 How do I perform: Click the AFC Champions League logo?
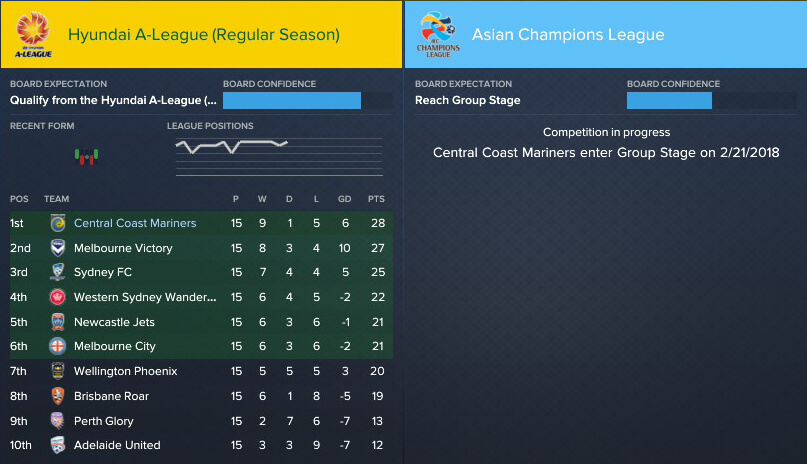pos(438,34)
